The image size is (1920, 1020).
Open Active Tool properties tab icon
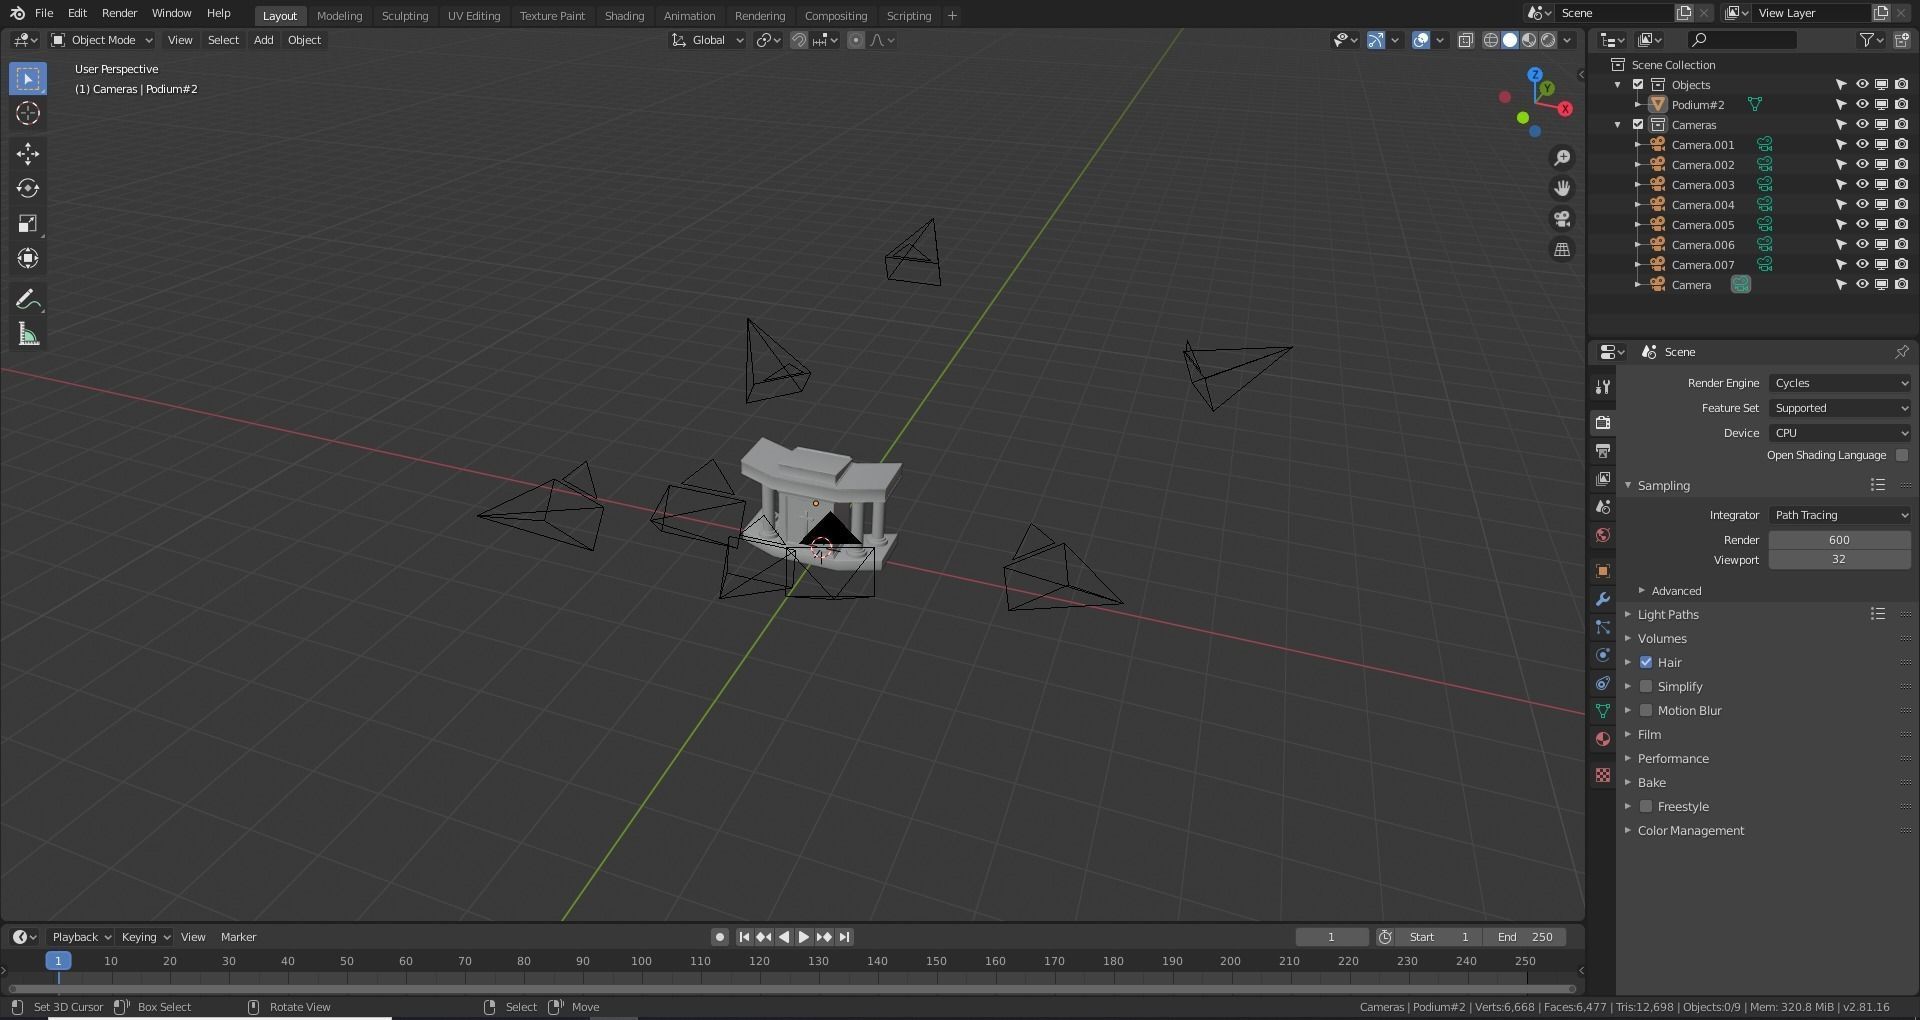click(1603, 387)
